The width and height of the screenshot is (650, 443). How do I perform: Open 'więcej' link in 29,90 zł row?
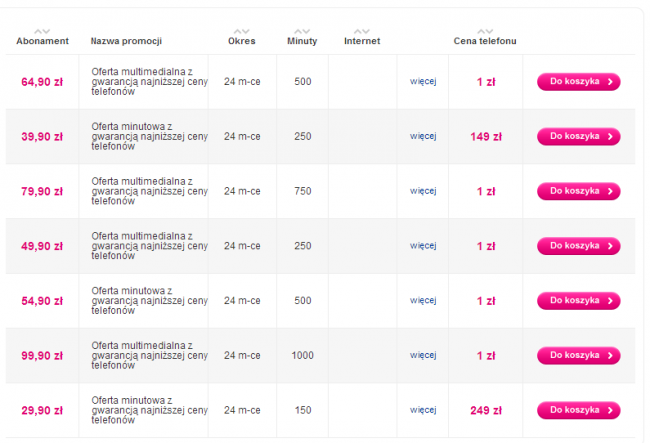click(423, 410)
